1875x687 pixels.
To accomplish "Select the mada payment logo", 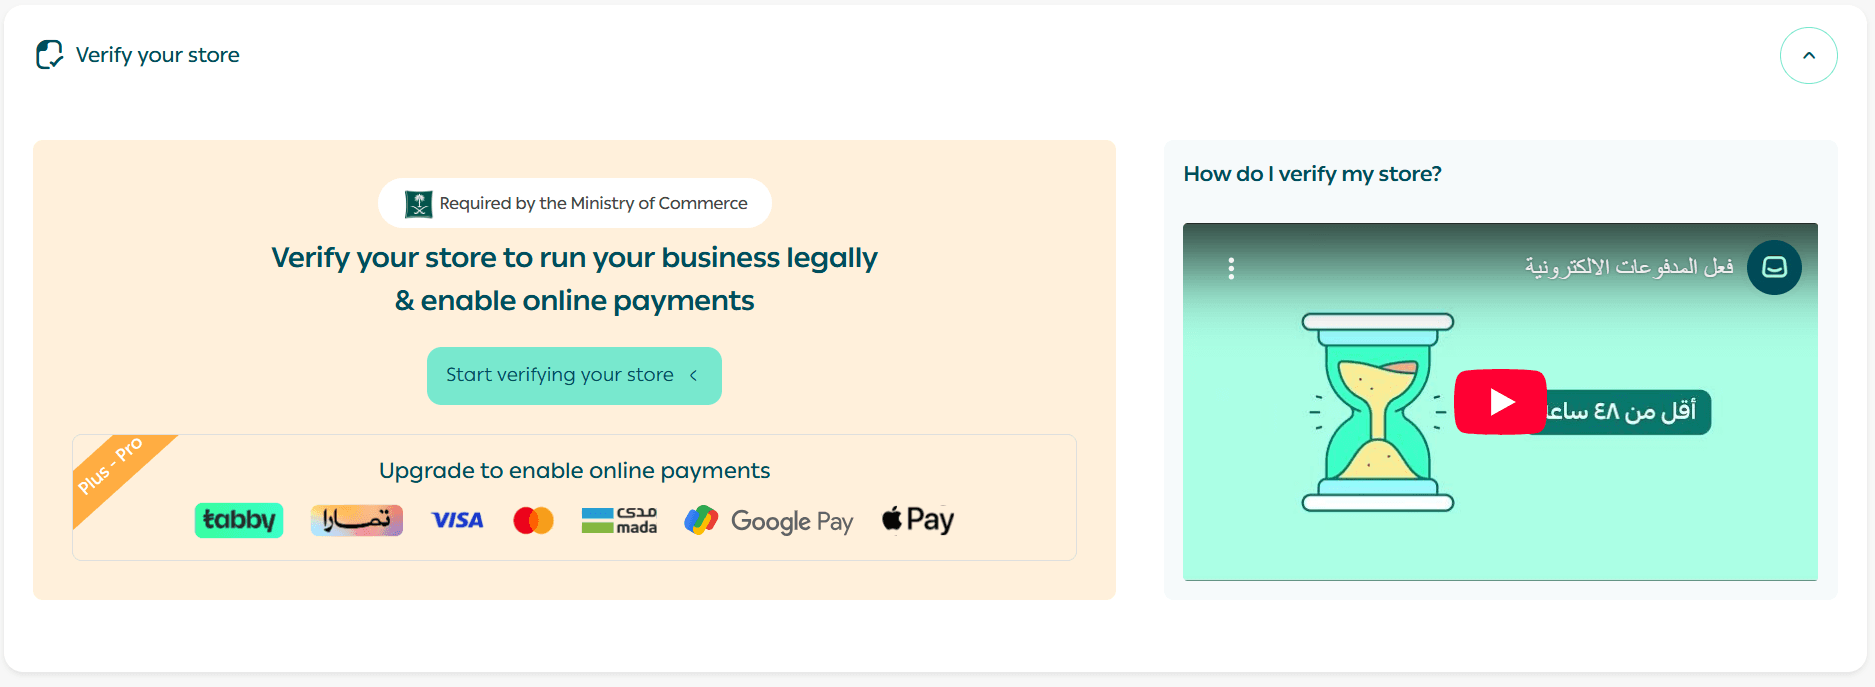I will 619,520.
